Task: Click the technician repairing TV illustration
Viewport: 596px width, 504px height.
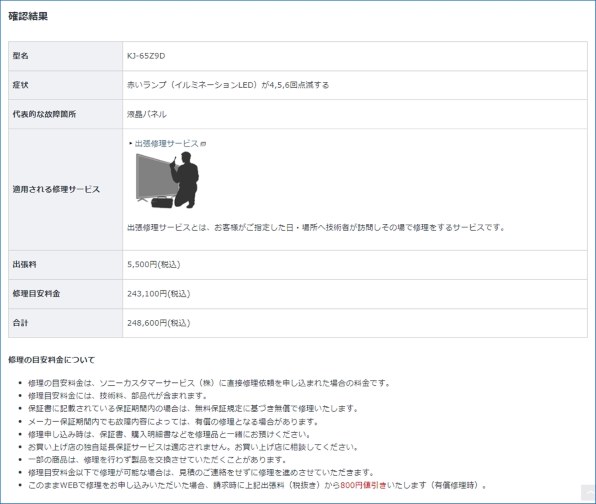Action: 167,180
